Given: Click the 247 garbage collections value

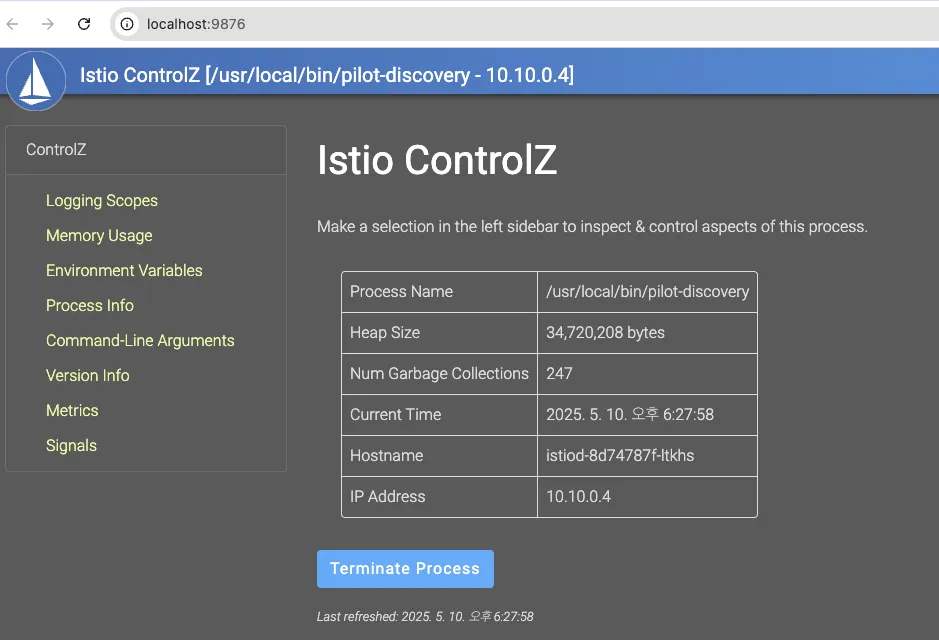Looking at the screenshot, I should pos(647,374).
